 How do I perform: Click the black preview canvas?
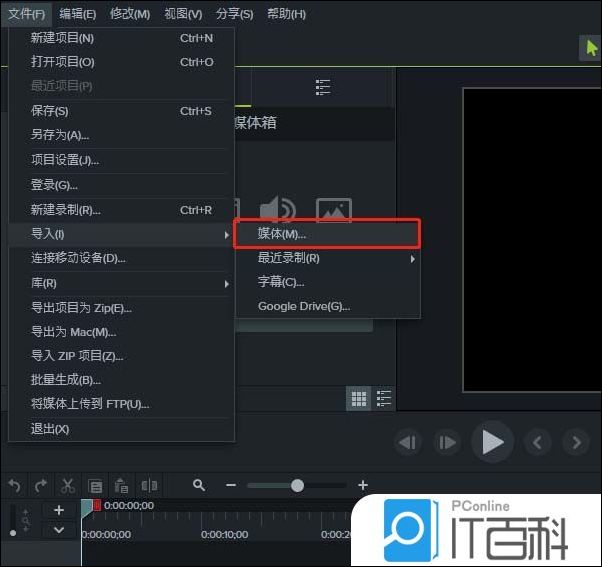point(532,240)
